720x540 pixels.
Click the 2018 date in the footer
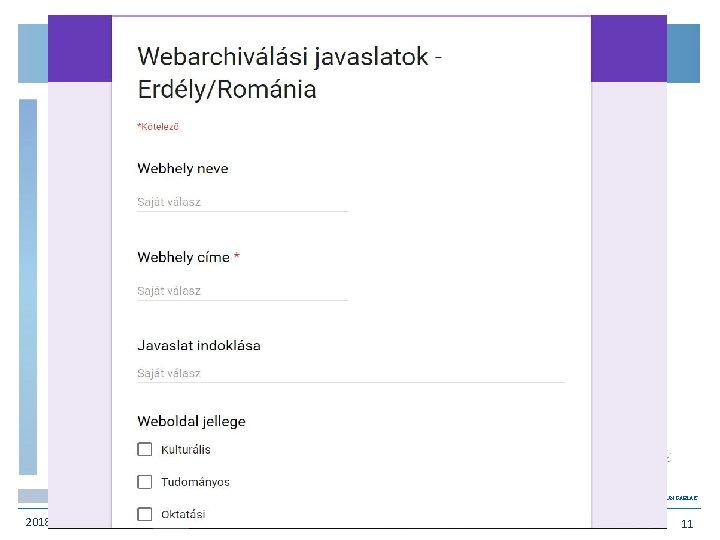tap(37, 523)
